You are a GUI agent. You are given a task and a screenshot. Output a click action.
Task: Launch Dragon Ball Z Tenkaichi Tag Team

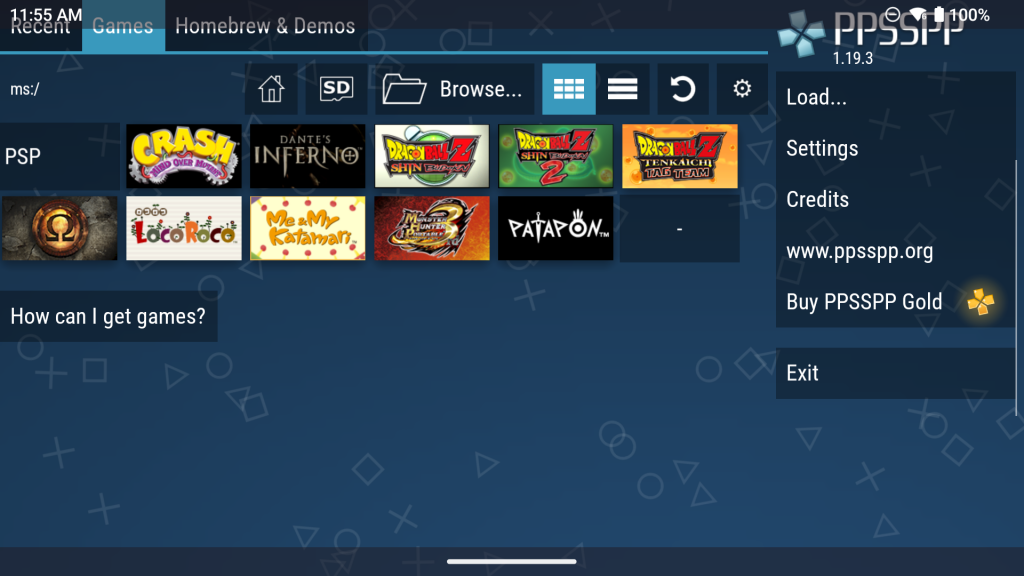tap(680, 156)
